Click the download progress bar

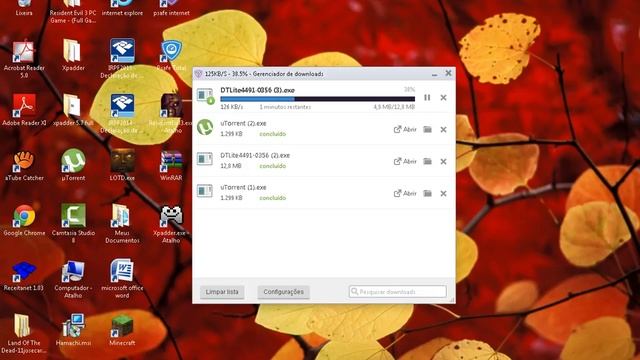click(x=317, y=99)
